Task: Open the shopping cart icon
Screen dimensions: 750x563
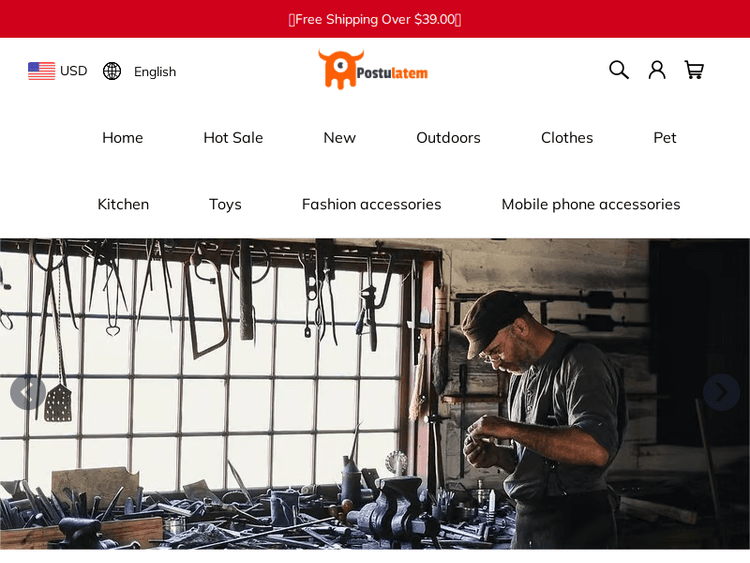Action: click(694, 70)
